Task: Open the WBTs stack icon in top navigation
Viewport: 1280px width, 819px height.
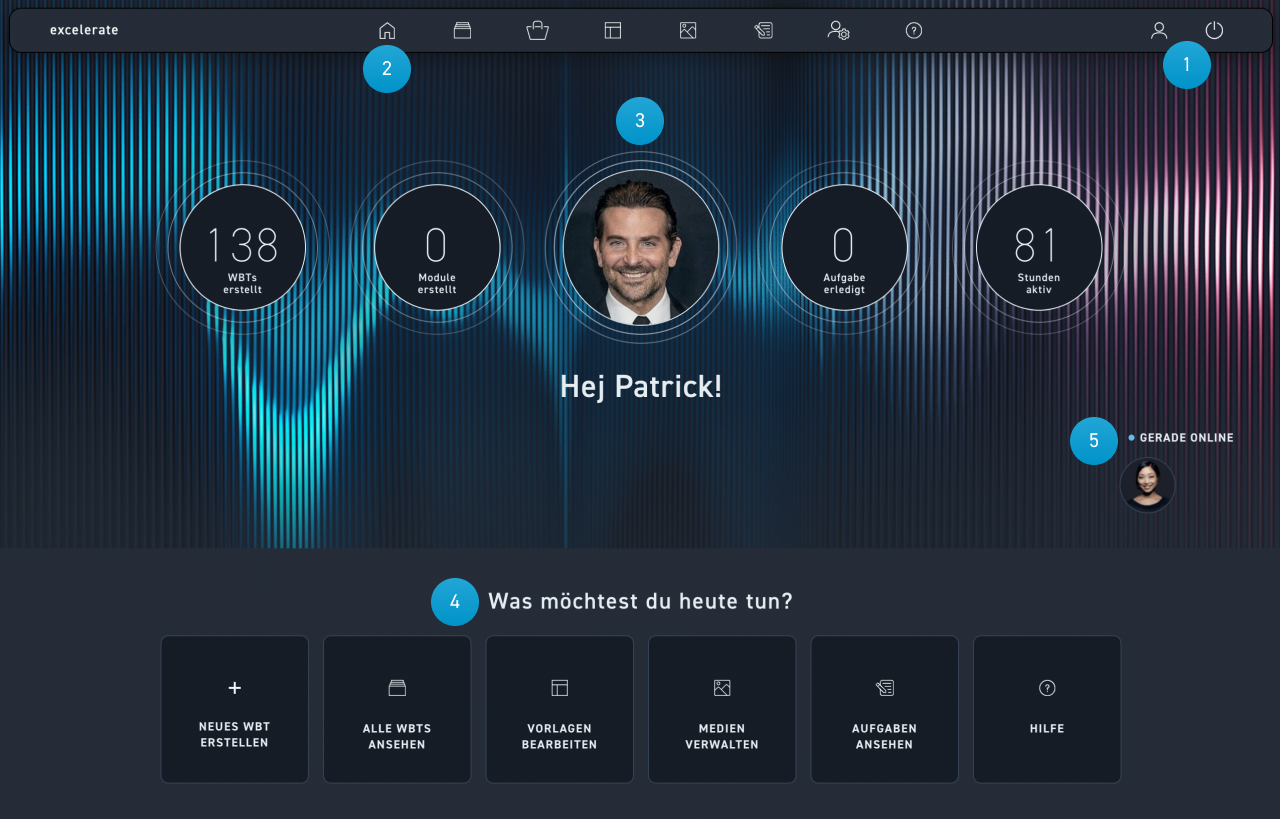Action: click(462, 30)
